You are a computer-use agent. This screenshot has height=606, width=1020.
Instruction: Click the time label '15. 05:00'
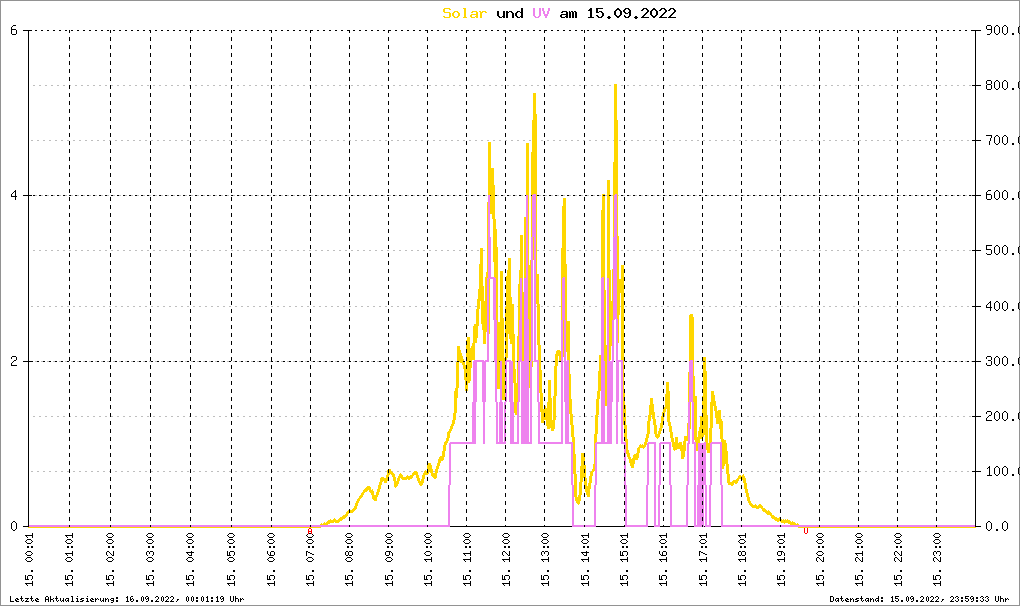(231, 560)
